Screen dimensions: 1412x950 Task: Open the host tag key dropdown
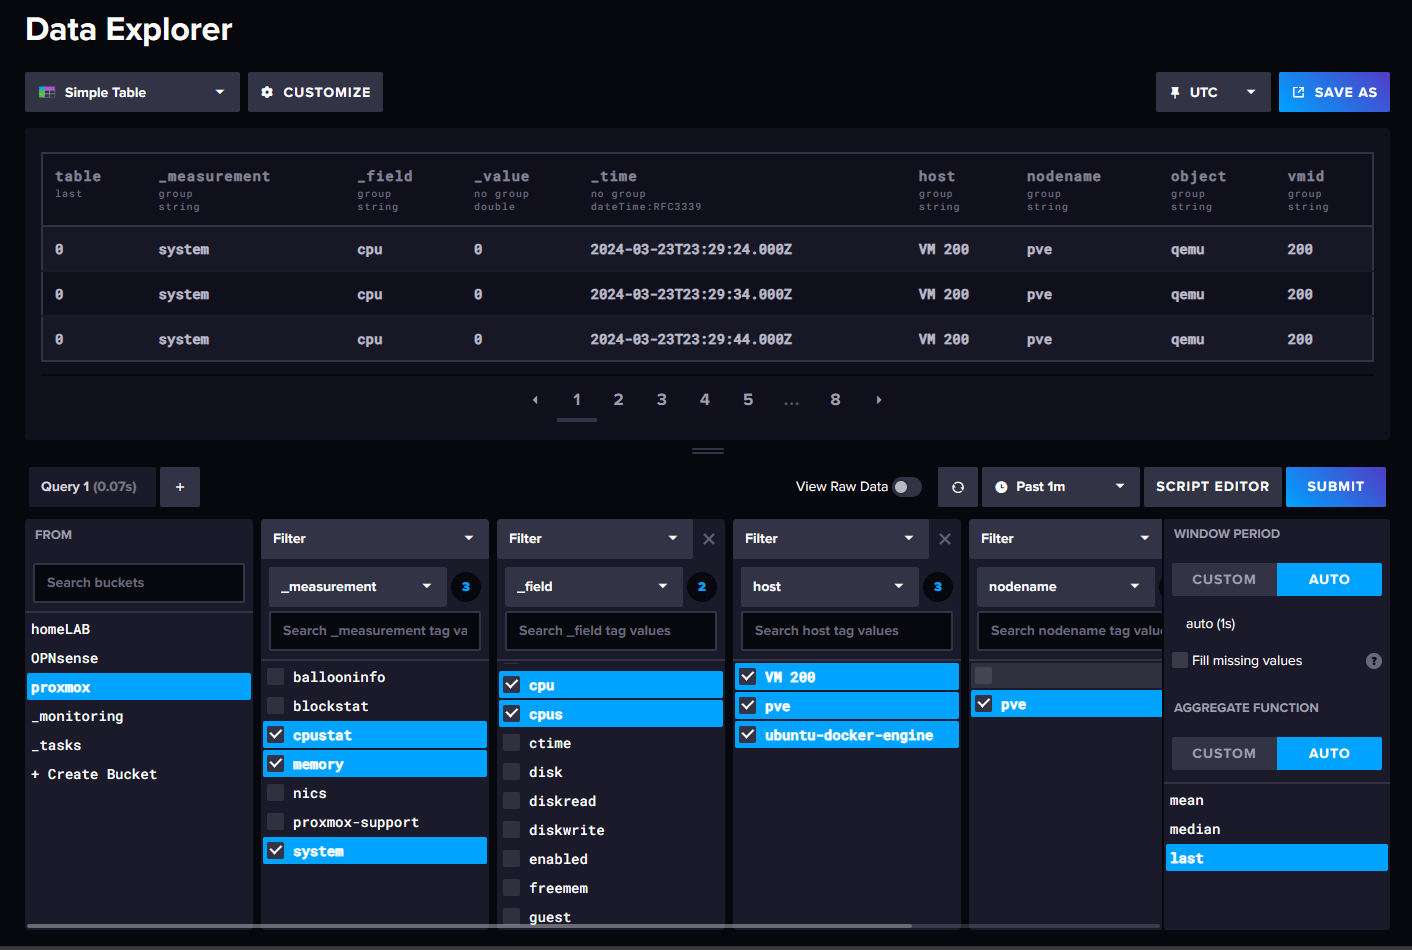pyautogui.click(x=829, y=587)
